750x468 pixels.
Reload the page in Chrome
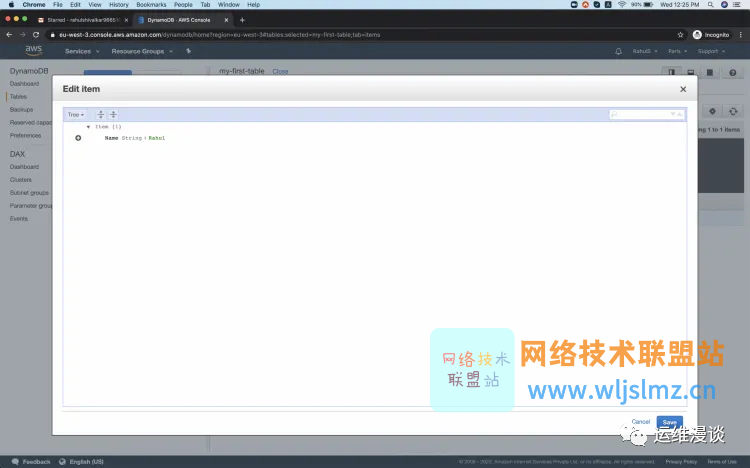pos(36,34)
